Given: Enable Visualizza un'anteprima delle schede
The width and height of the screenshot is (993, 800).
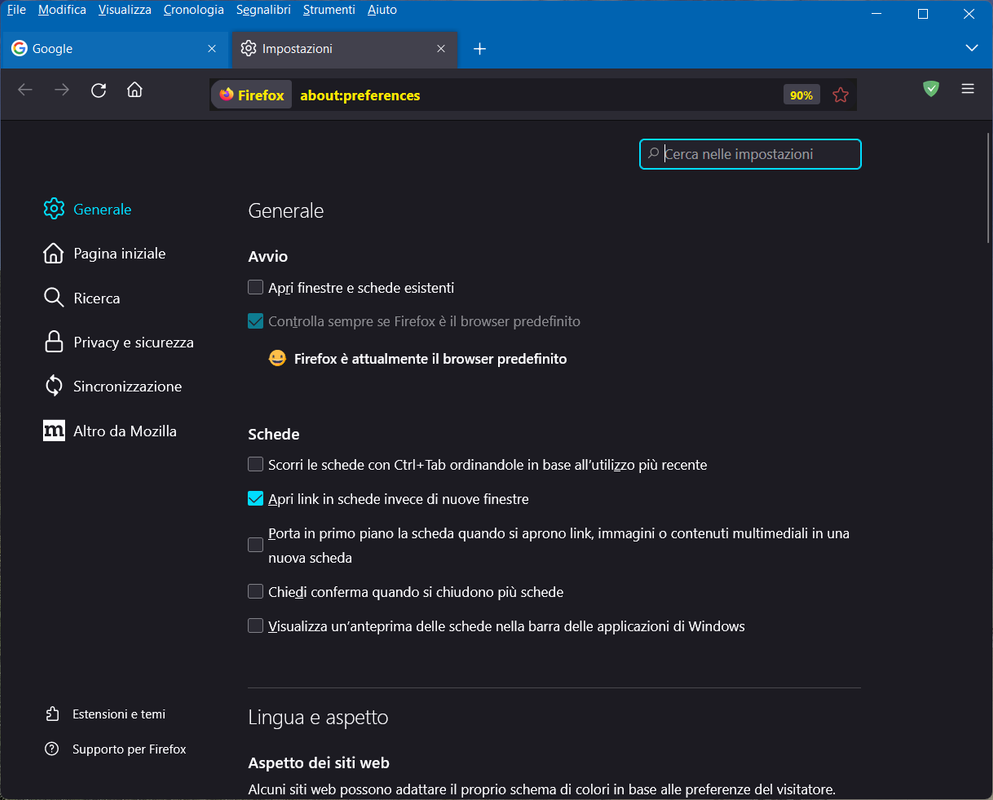Looking at the screenshot, I should [255, 626].
